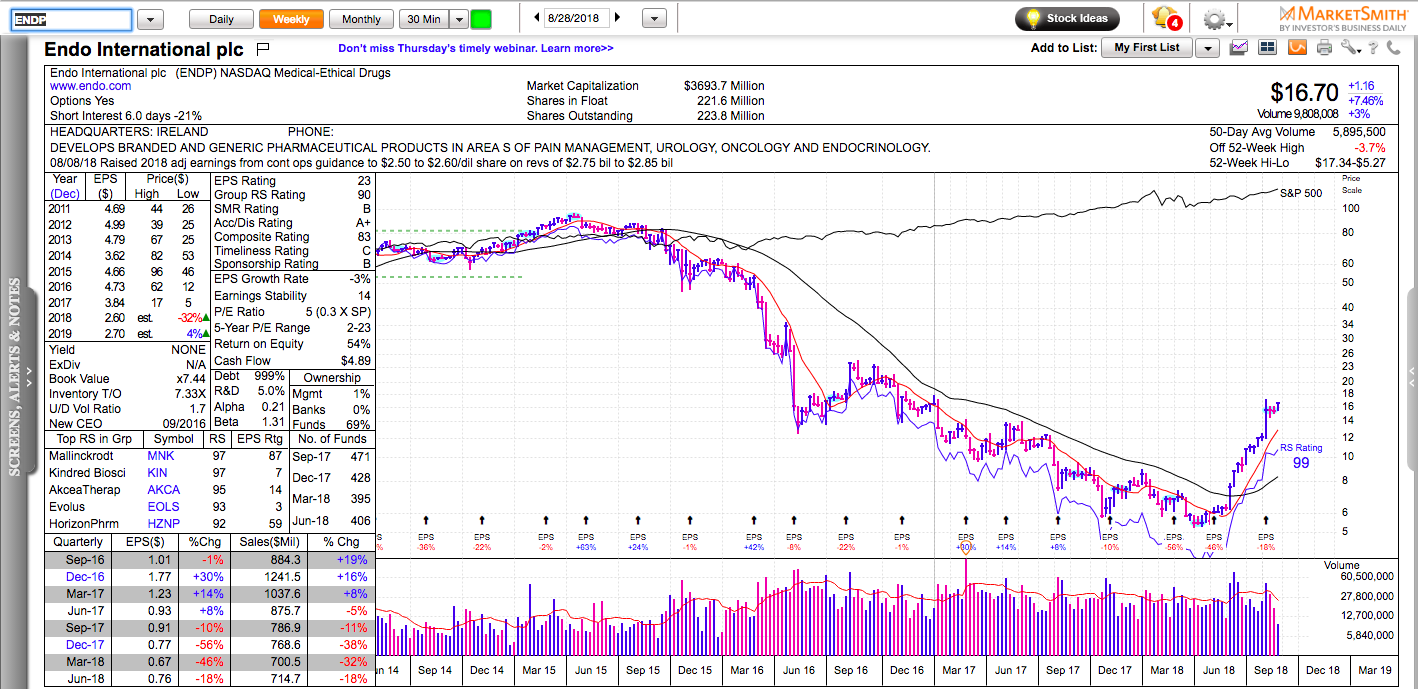1418x689 pixels.
Task: Click the RS Rating 99 label on chart
Action: point(1302,456)
